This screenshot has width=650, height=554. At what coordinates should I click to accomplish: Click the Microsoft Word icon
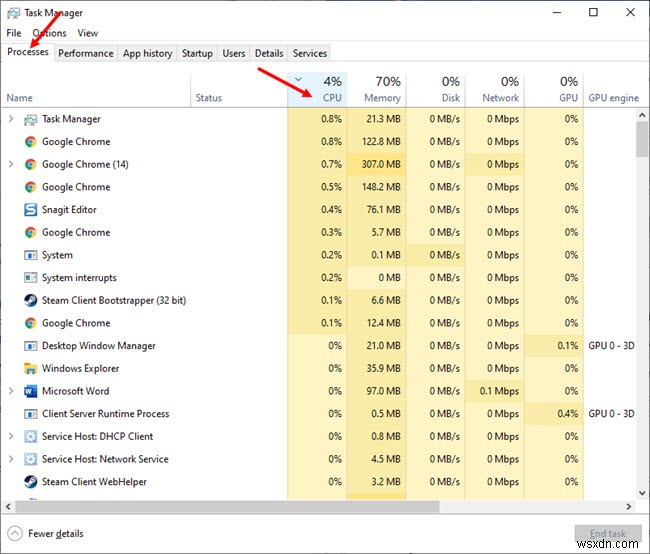pos(30,391)
